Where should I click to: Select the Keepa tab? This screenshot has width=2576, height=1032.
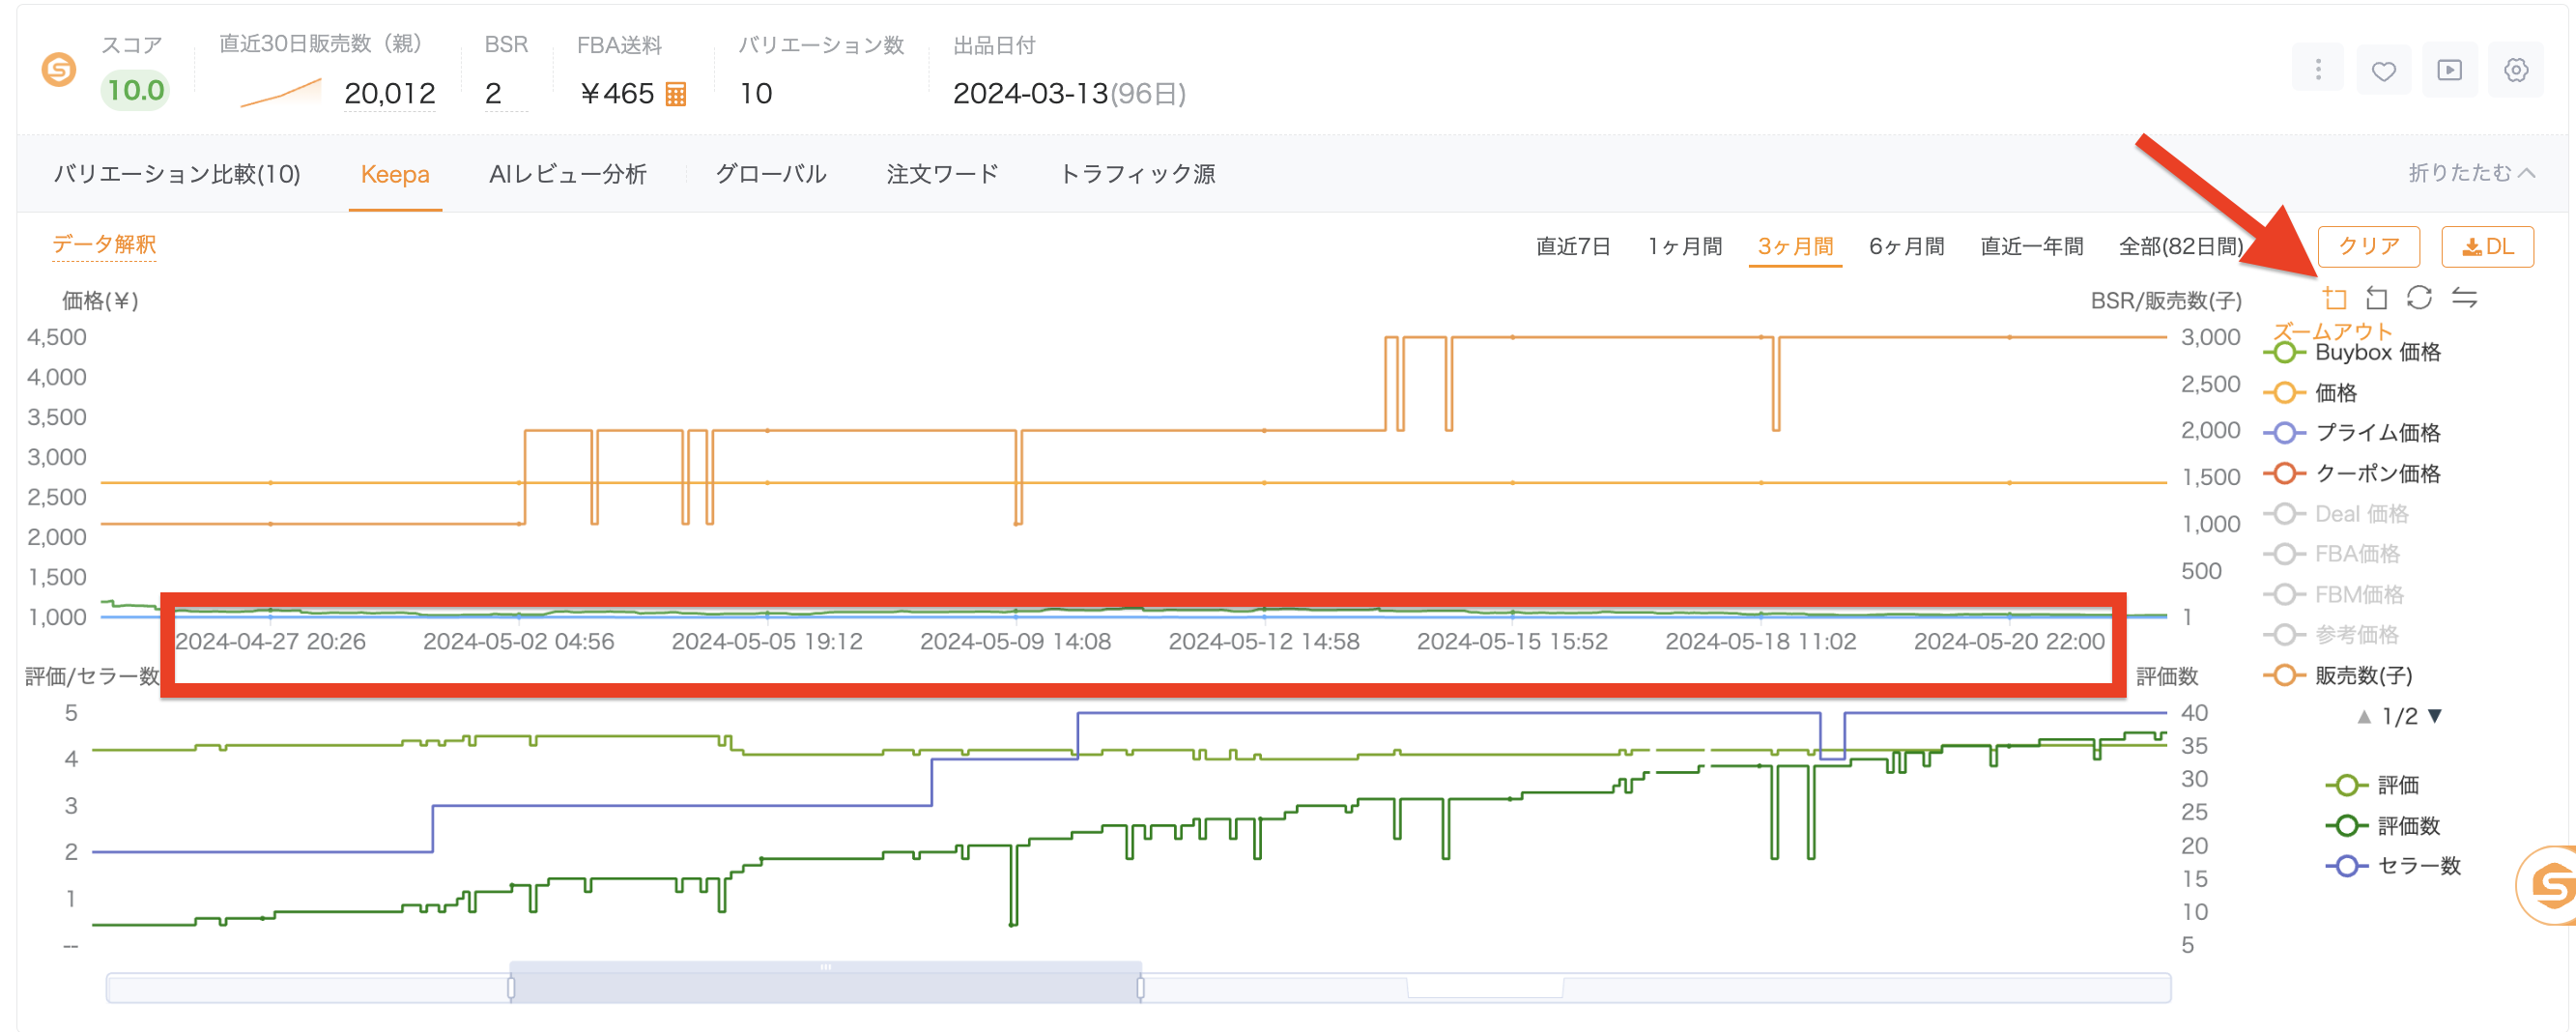click(x=395, y=174)
